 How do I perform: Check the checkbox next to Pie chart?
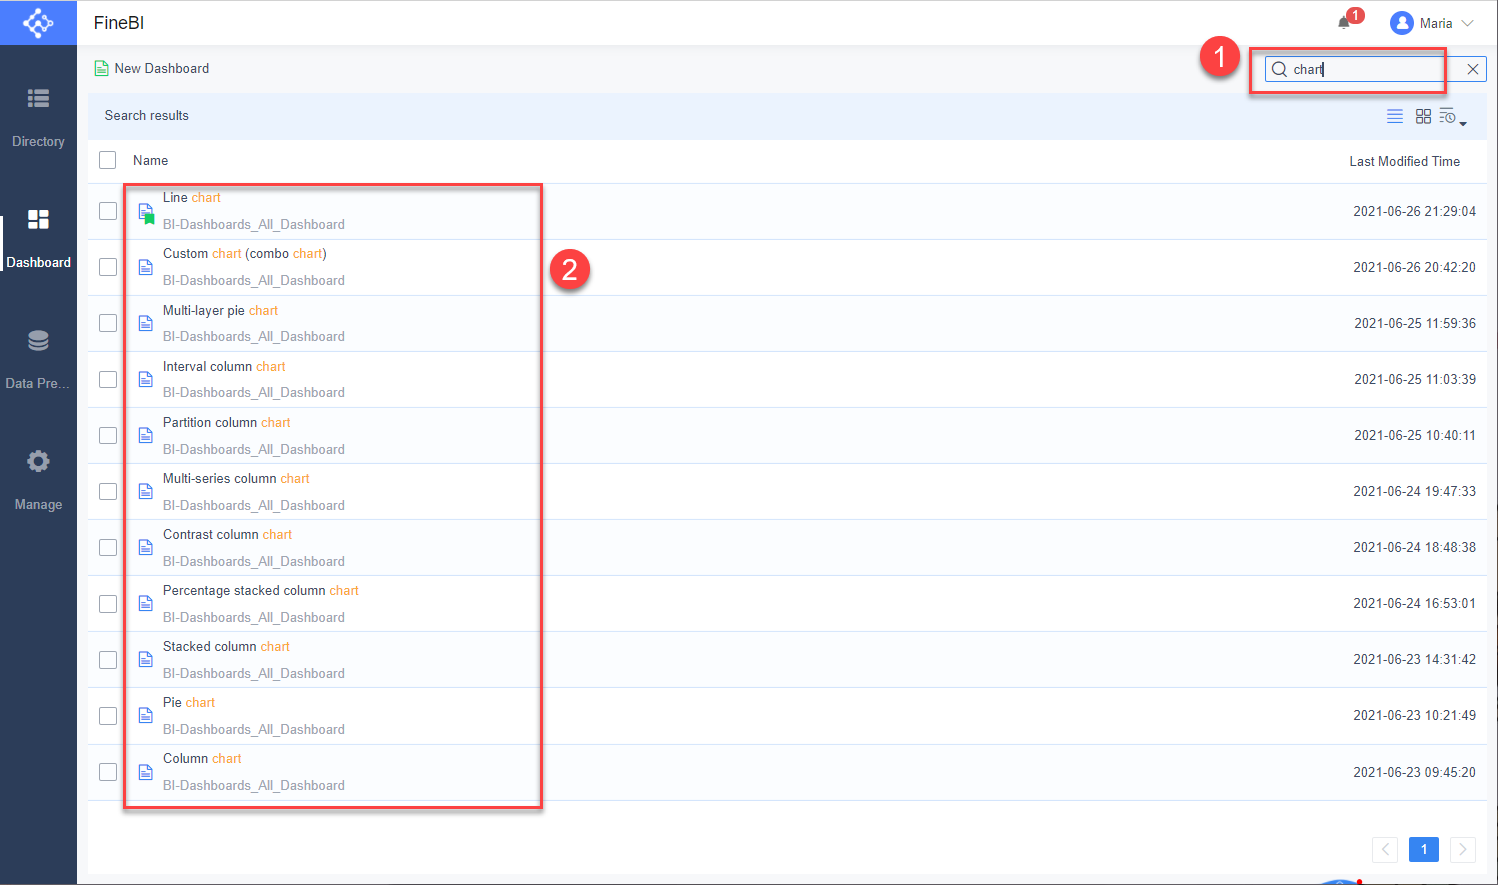point(107,715)
